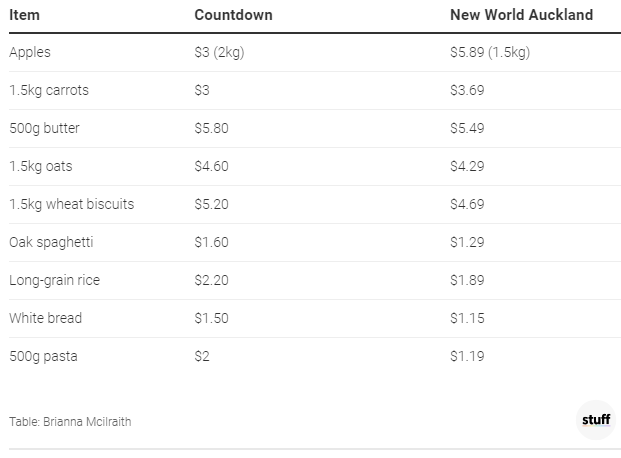Click the $4.69 wheat biscuits price
The width and height of the screenshot is (621, 458).
pyautogui.click(x=467, y=204)
